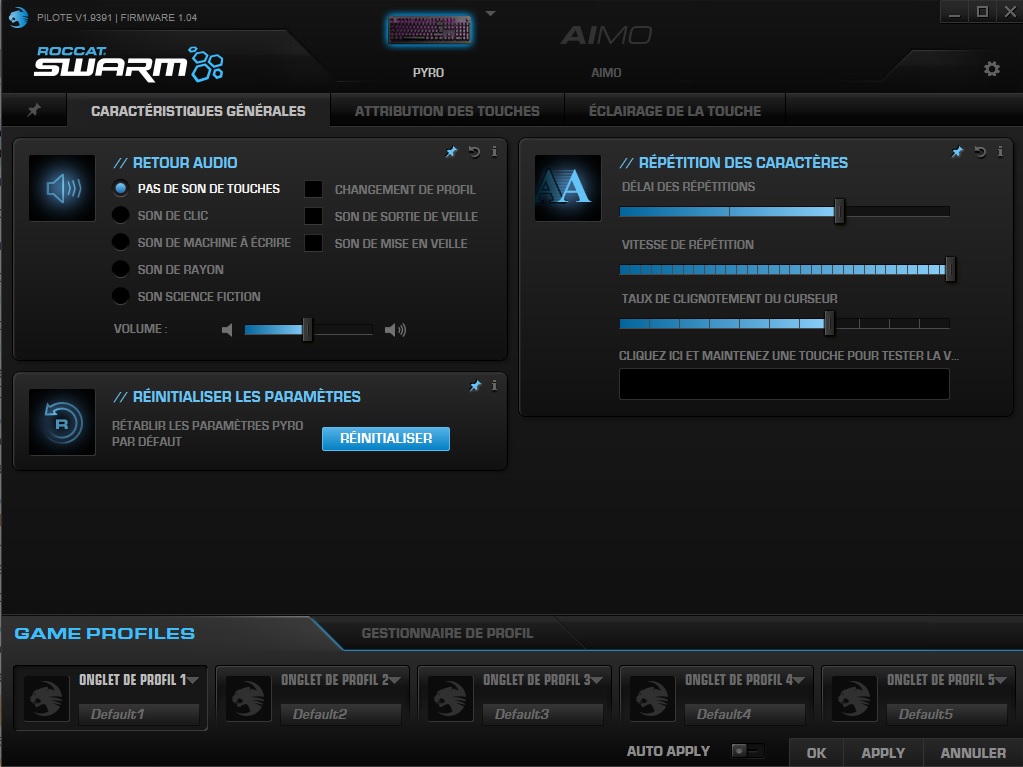Switch to the Attribution des Touches tab
The width and height of the screenshot is (1023, 767).
(x=445, y=111)
